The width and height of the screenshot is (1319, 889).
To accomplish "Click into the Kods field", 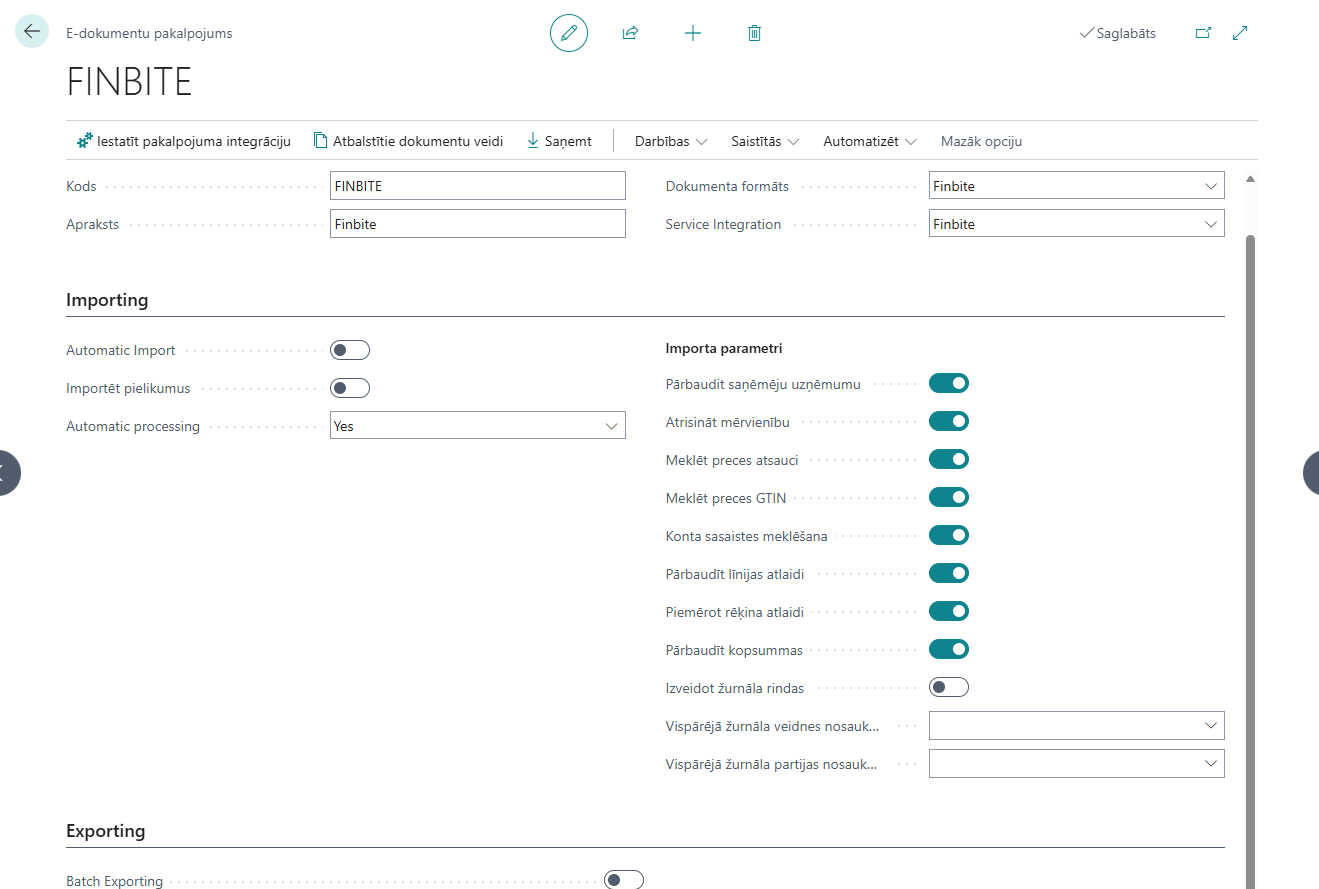I will (x=478, y=186).
